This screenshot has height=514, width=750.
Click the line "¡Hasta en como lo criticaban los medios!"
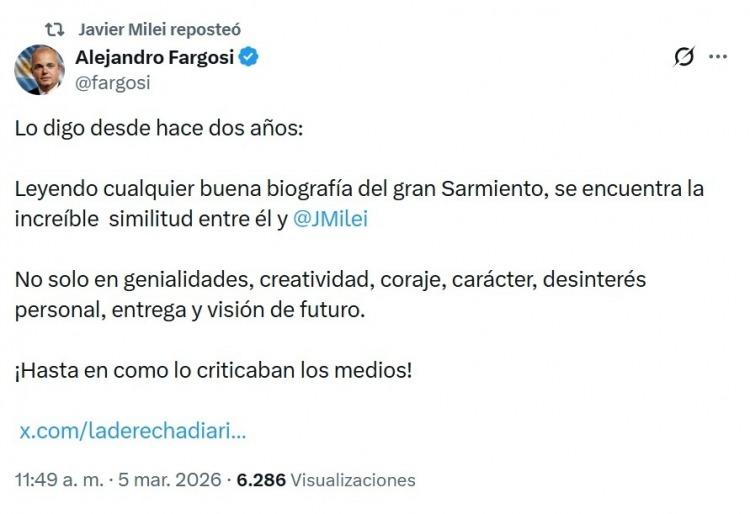[213, 370]
